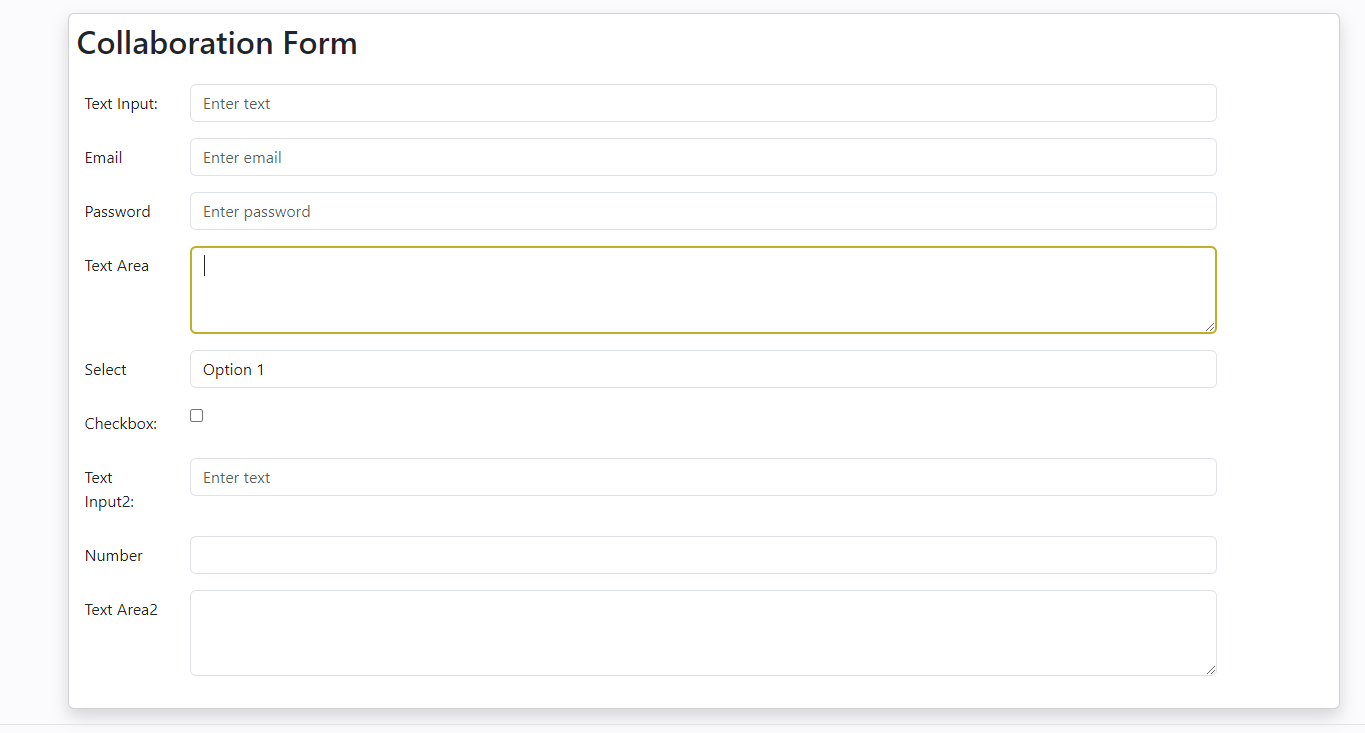Viewport: 1365px width, 733px height.
Task: Click the "Text Input:" label
Action: (121, 103)
